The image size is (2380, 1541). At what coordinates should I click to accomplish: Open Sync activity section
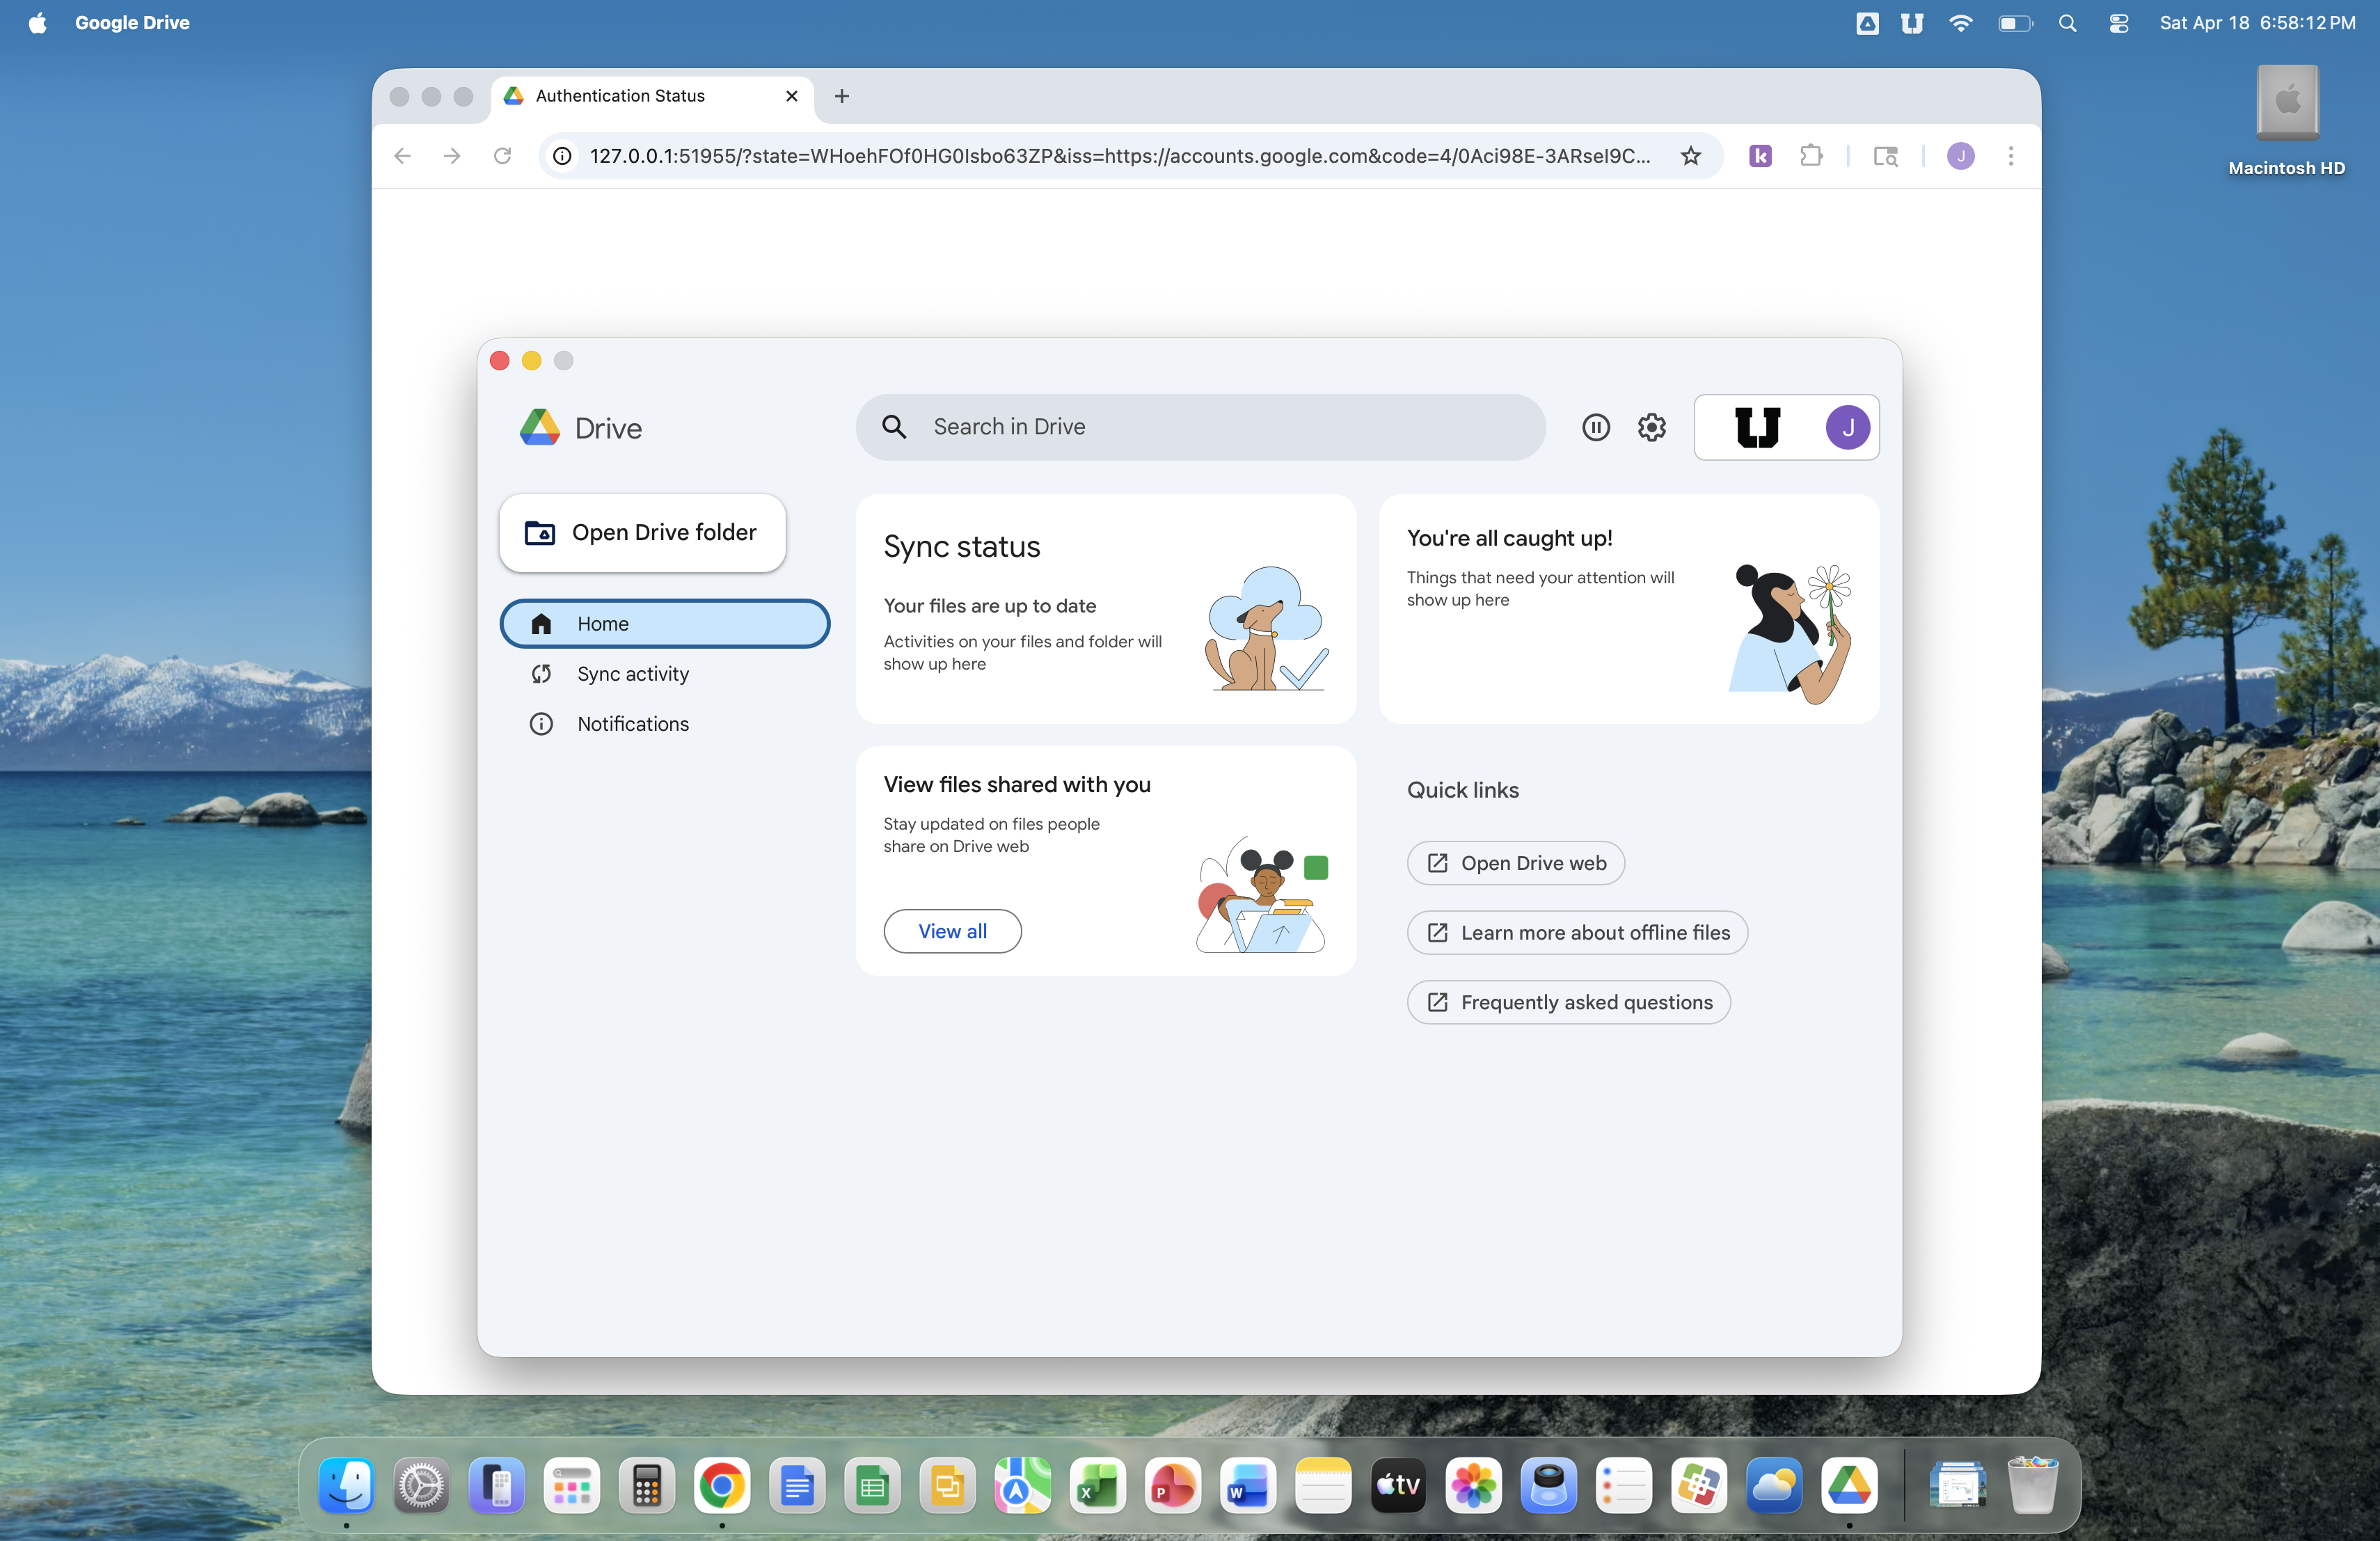click(x=632, y=674)
